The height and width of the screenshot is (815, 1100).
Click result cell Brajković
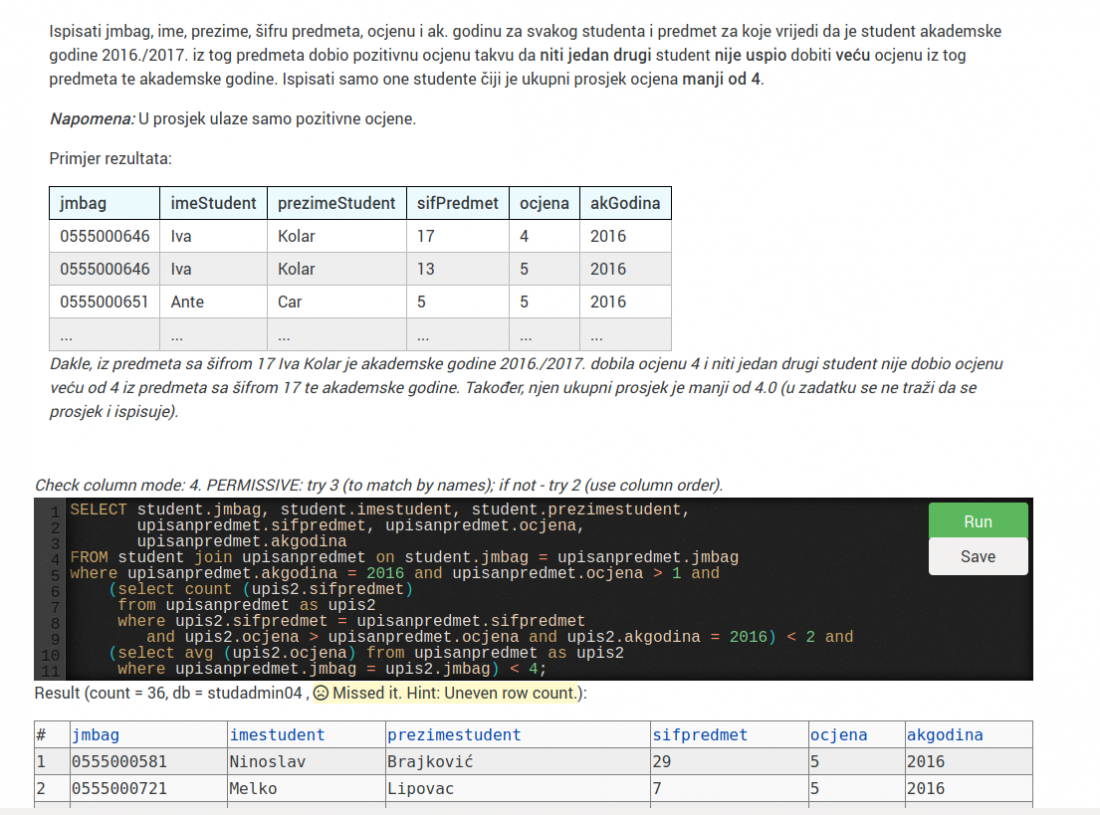(x=518, y=761)
